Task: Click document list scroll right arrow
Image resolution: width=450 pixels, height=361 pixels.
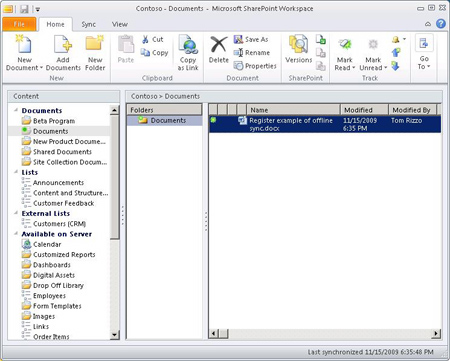Action: (436, 333)
